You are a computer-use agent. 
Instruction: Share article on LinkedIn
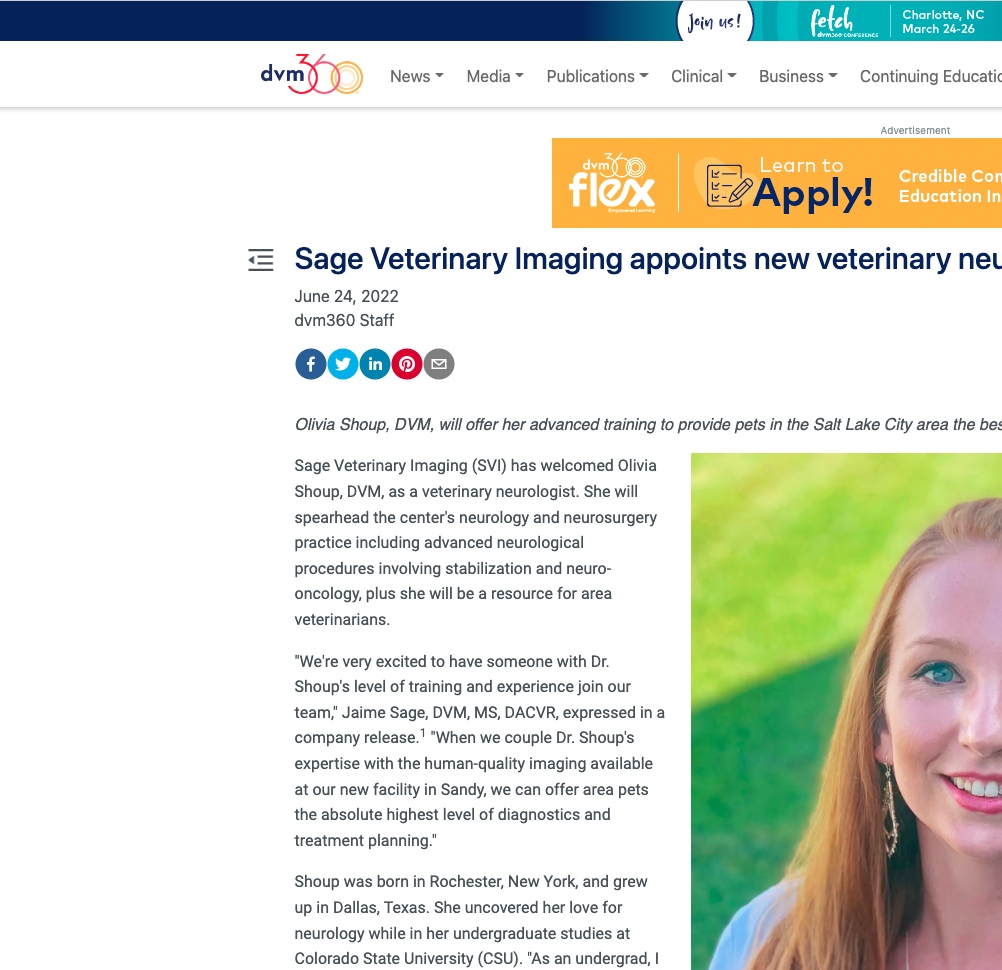pyautogui.click(x=375, y=364)
